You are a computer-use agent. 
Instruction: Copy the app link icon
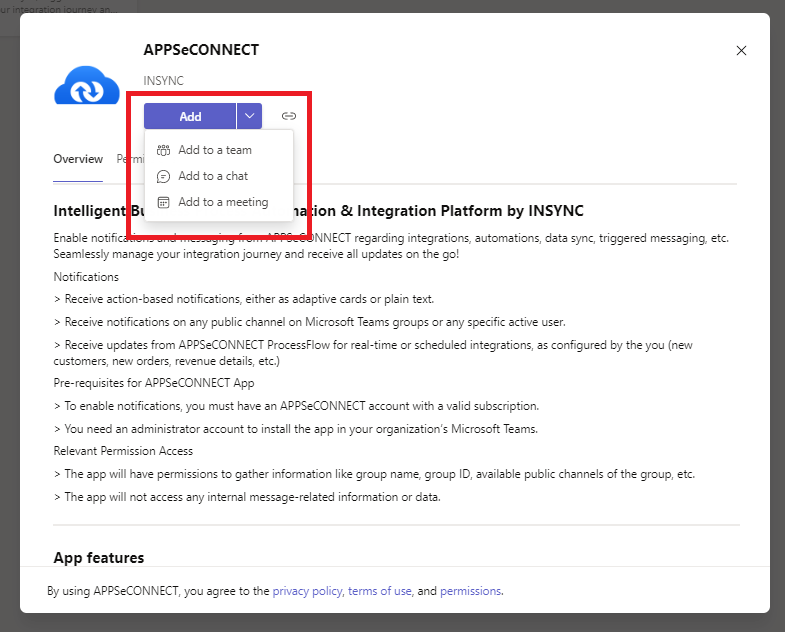pos(289,116)
